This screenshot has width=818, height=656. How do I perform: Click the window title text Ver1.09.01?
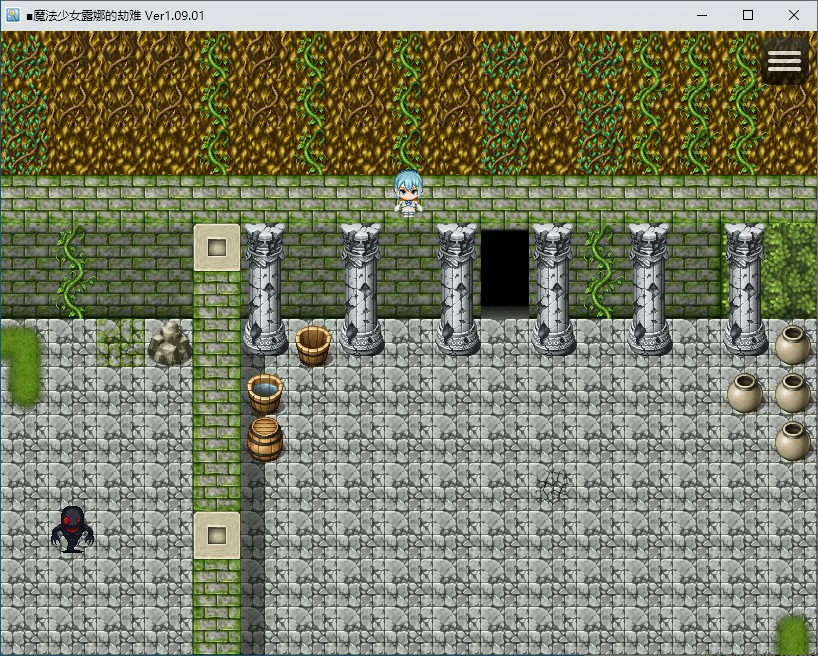(174, 16)
